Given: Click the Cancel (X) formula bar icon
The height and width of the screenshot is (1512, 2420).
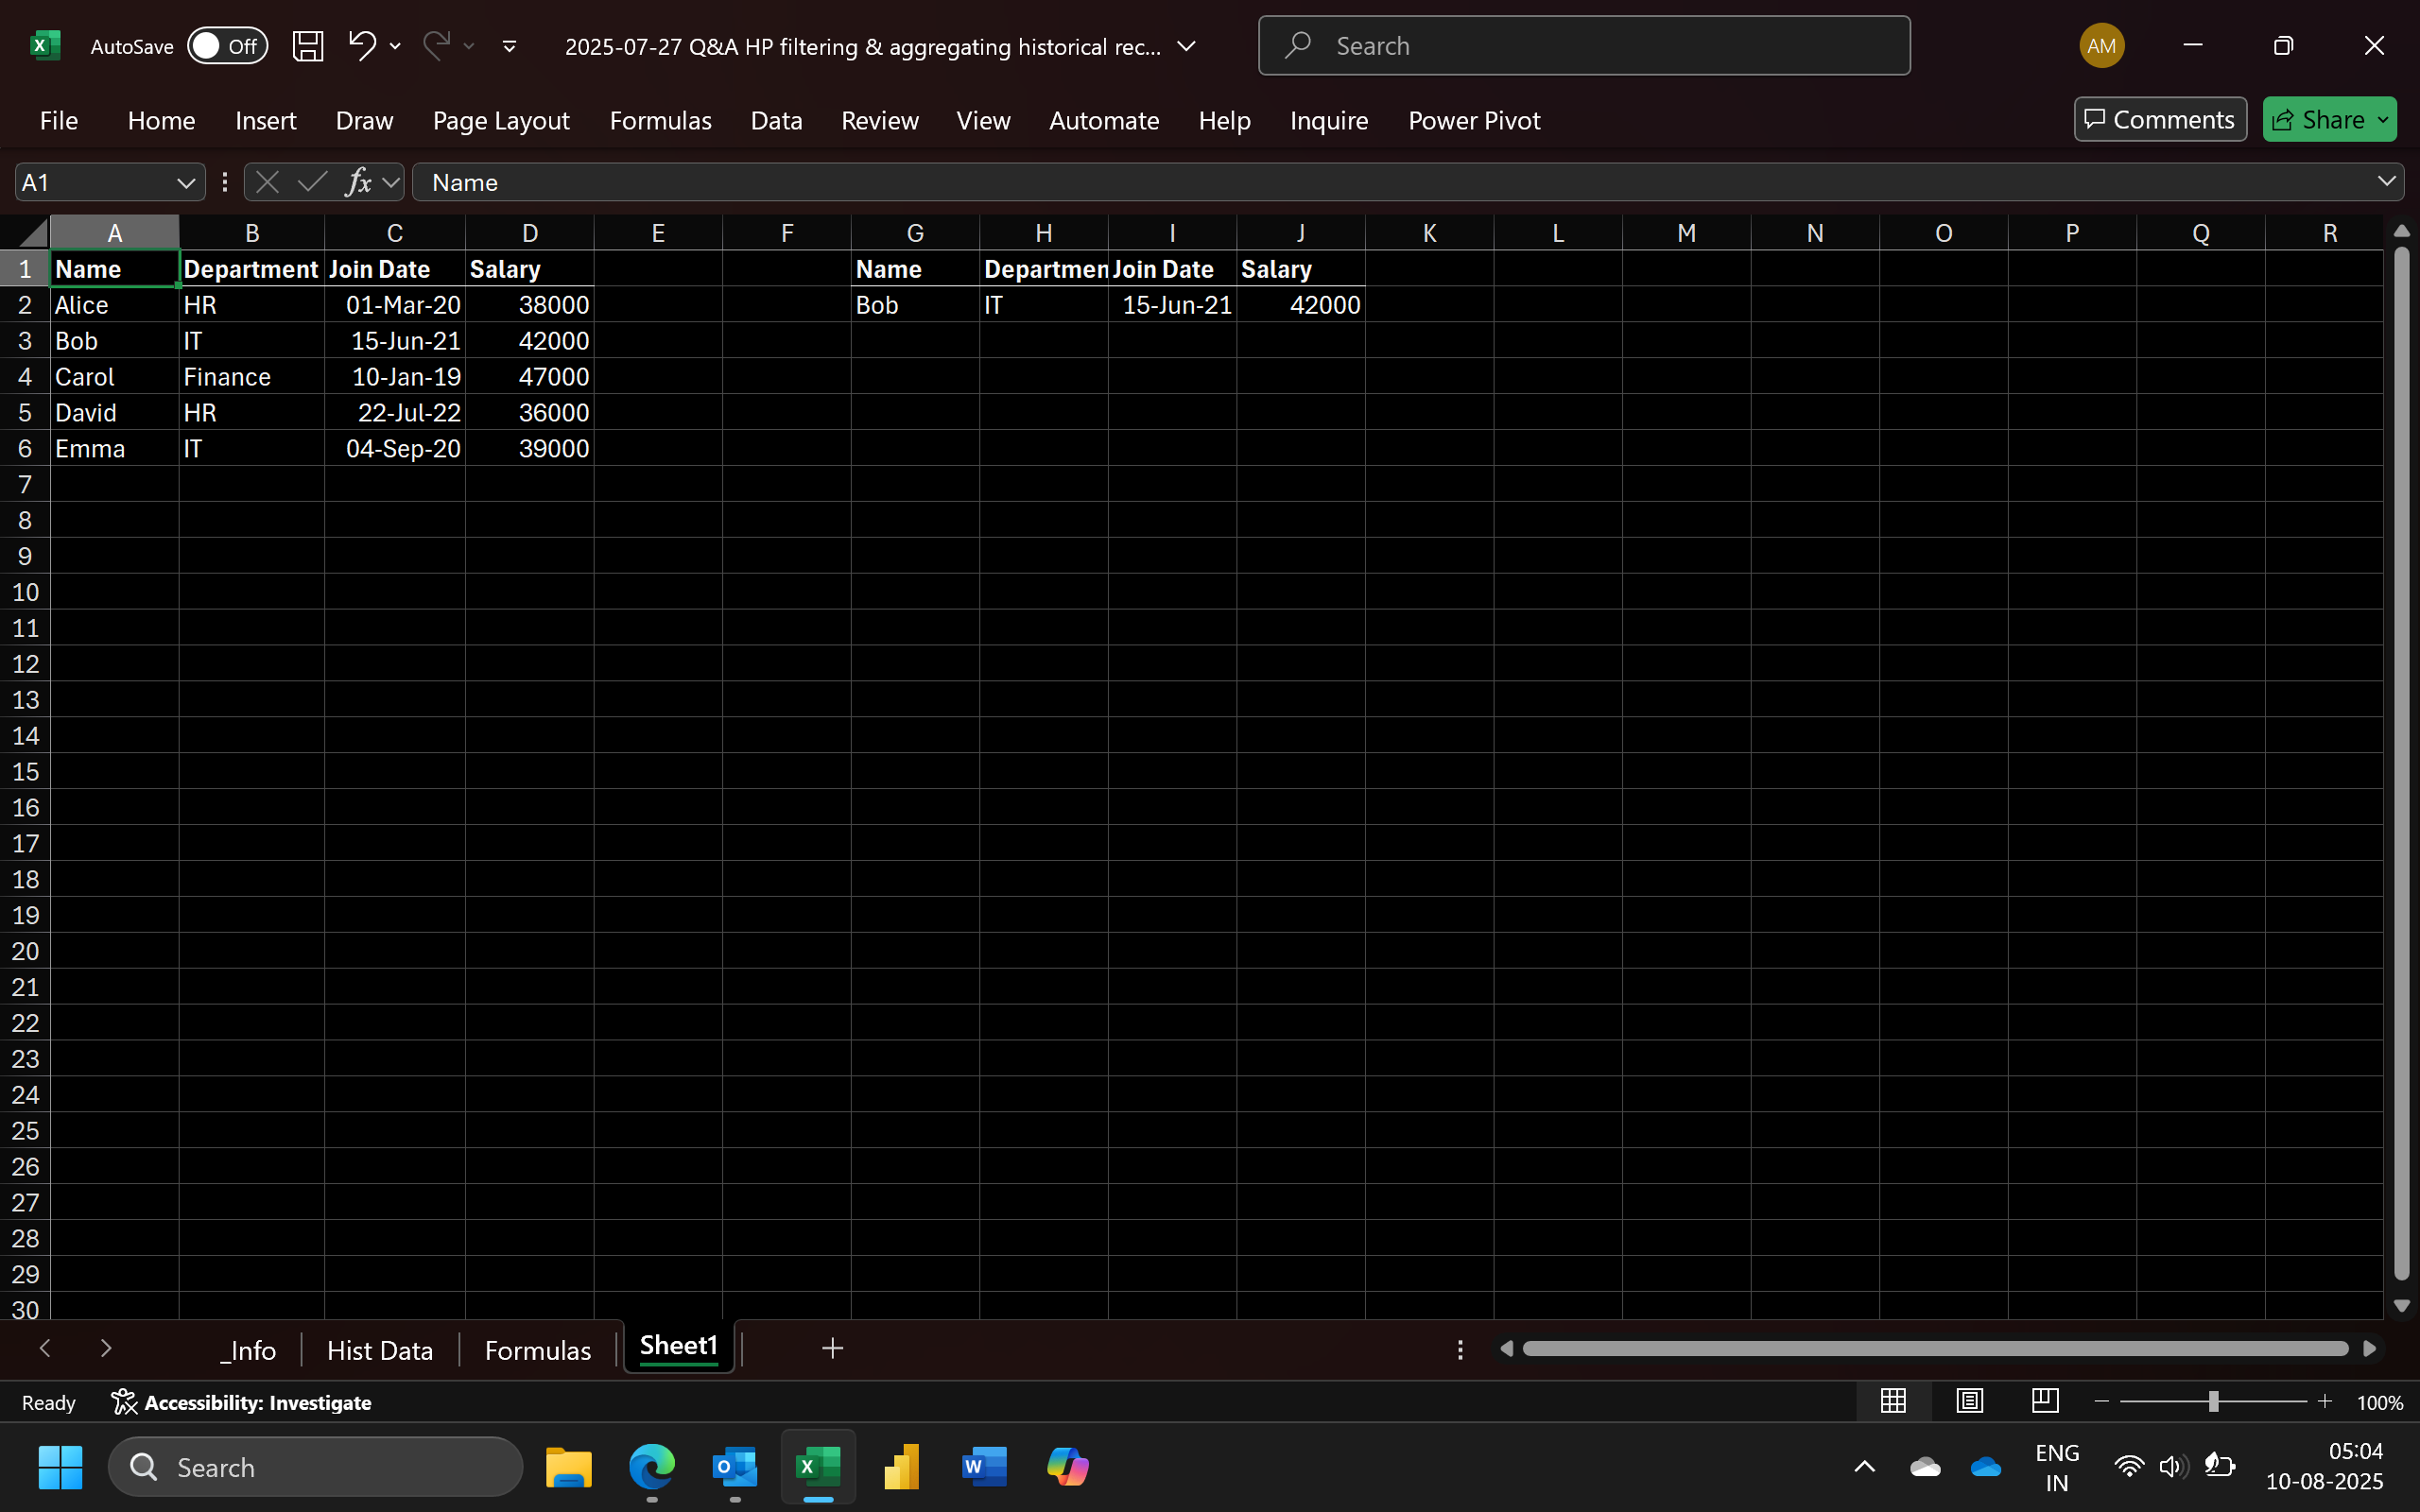Looking at the screenshot, I should 267,182.
